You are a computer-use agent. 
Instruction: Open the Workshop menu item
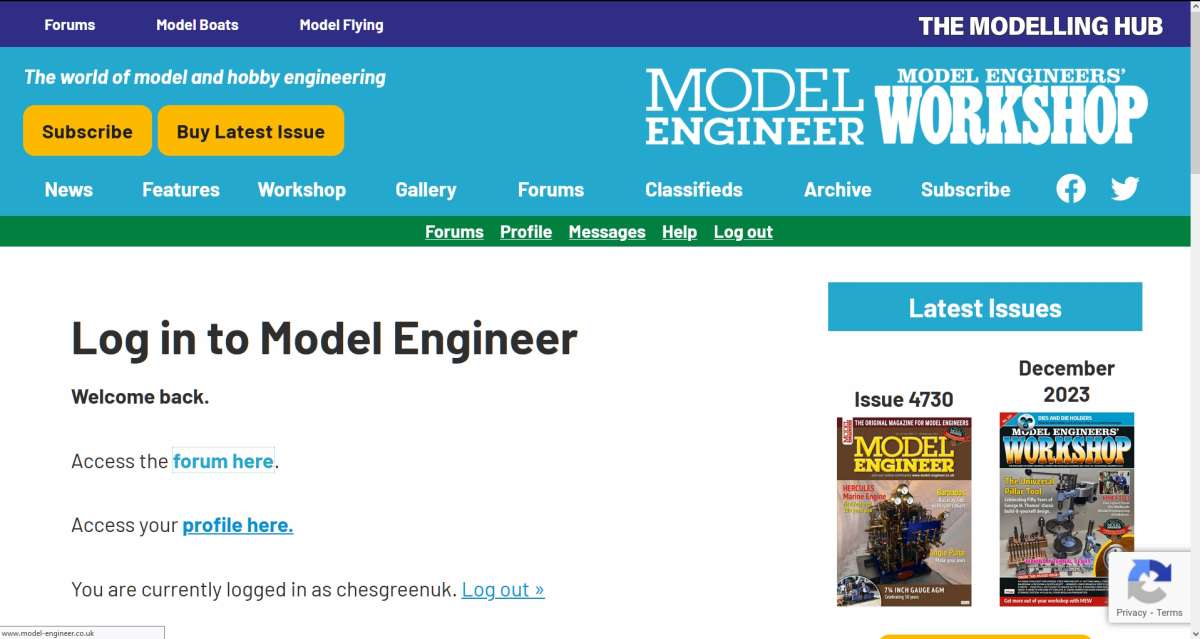302,189
